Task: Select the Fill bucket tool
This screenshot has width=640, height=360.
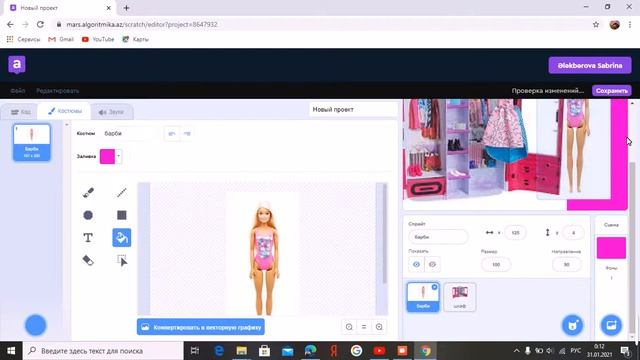Action: click(x=122, y=238)
